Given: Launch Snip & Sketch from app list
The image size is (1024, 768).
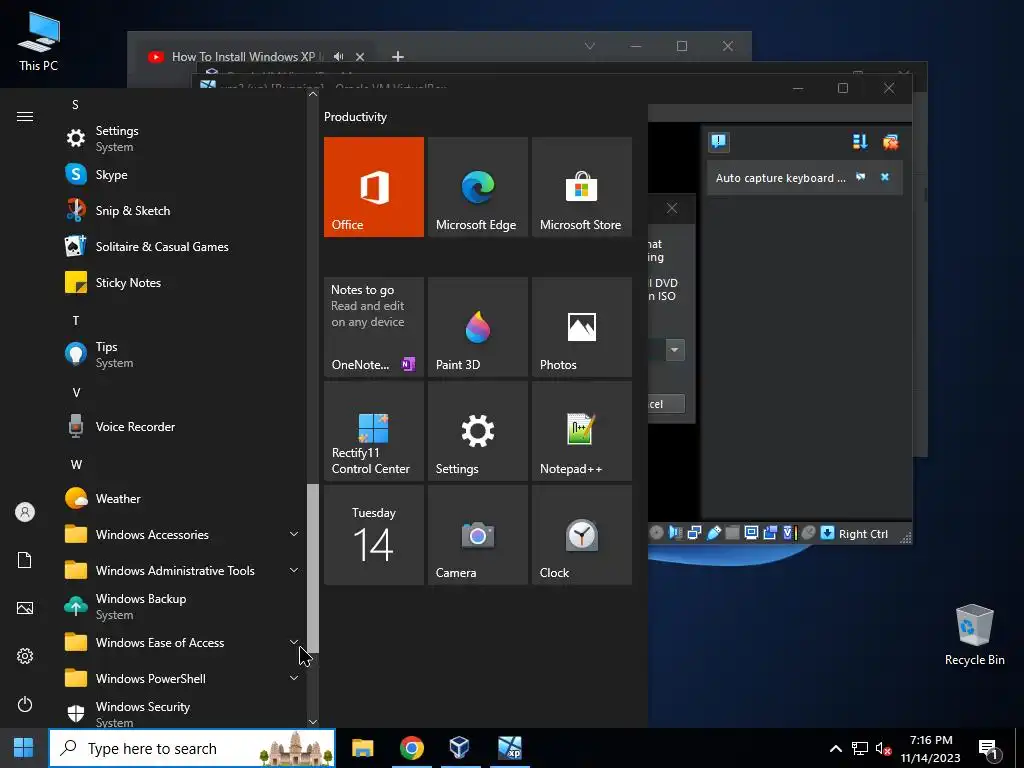Looking at the screenshot, I should tap(183, 210).
